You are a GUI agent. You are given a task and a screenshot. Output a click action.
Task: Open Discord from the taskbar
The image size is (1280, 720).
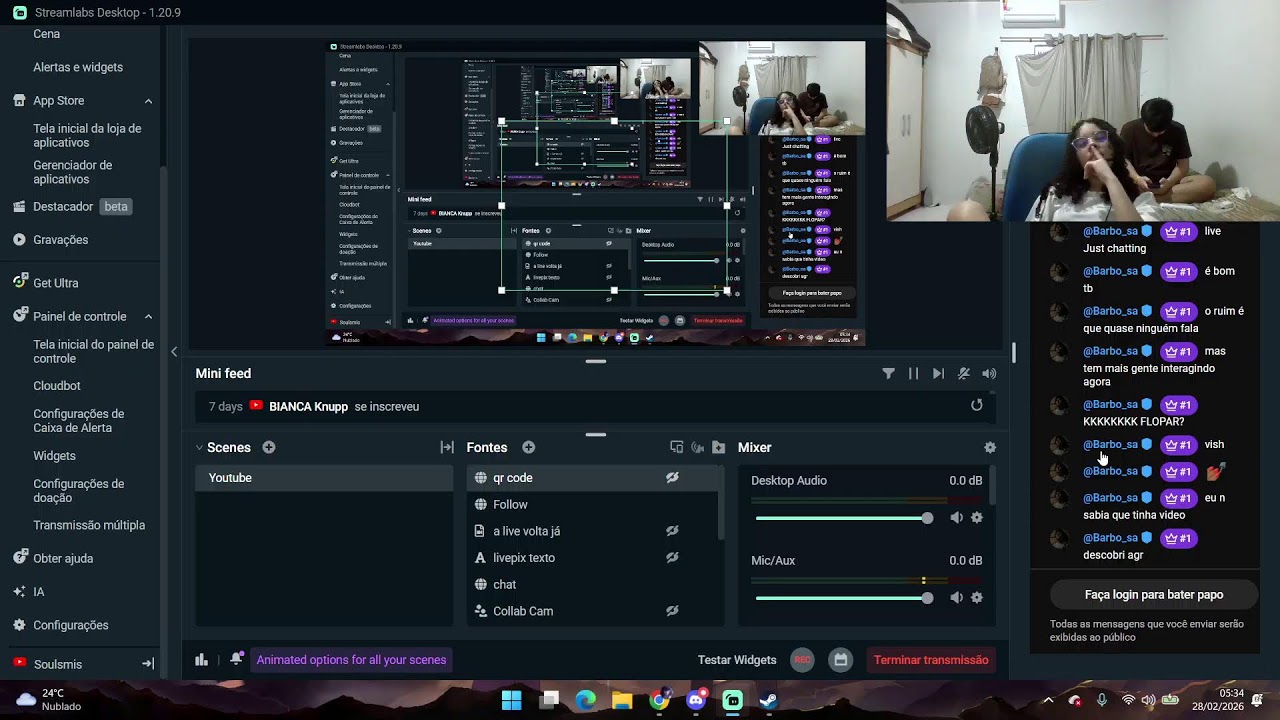696,700
